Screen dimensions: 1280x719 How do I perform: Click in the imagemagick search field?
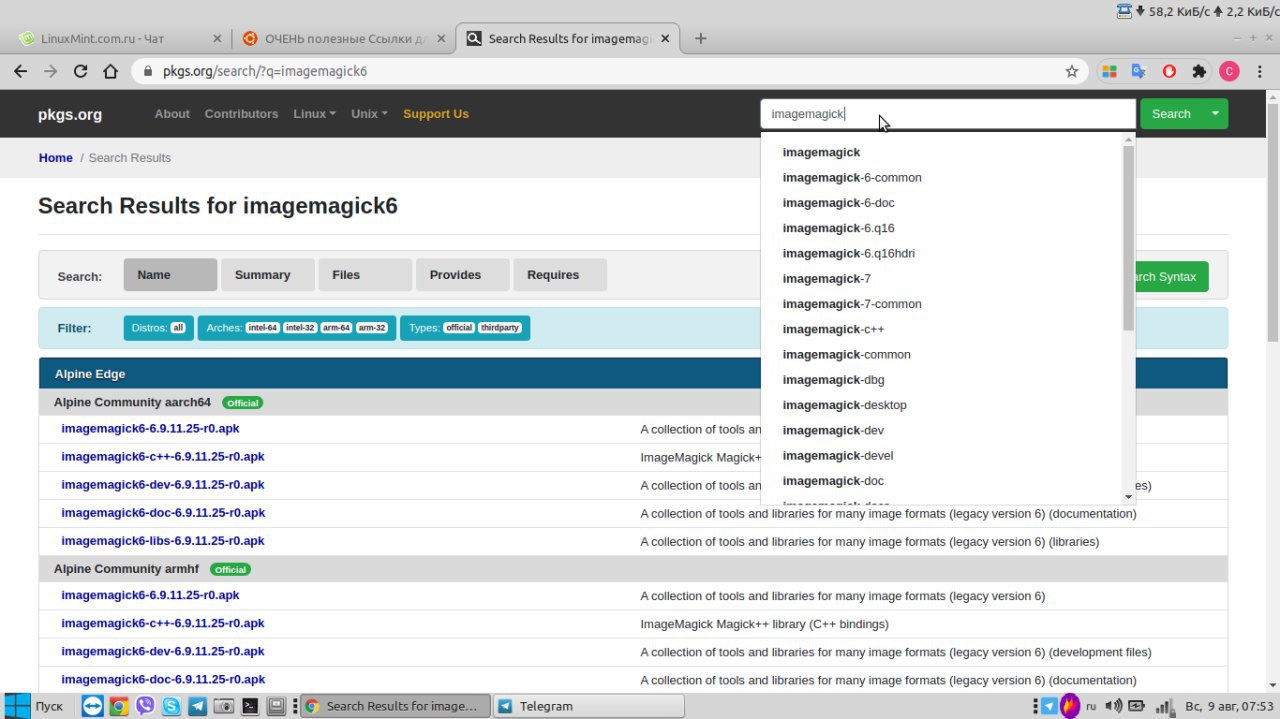948,114
